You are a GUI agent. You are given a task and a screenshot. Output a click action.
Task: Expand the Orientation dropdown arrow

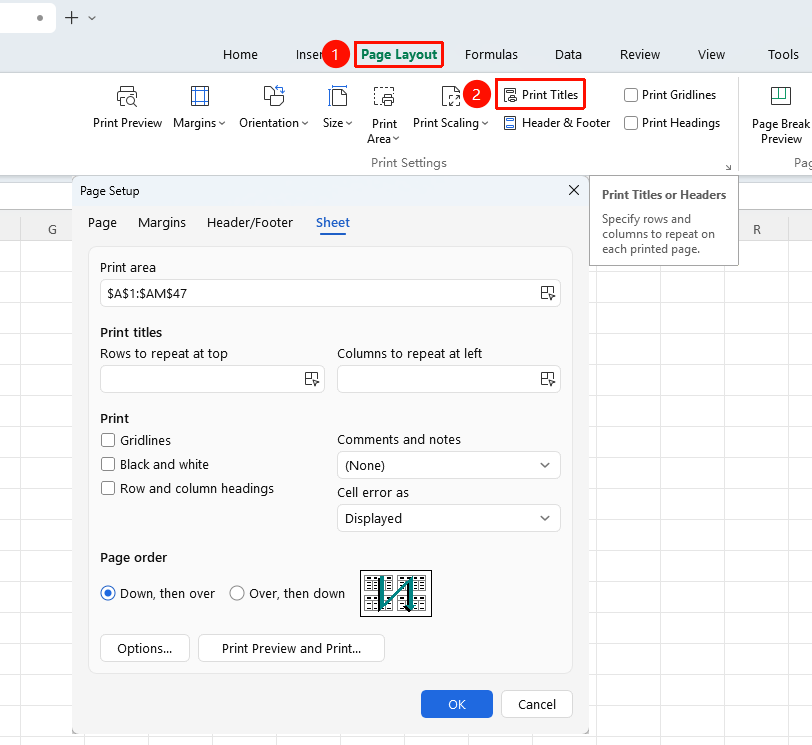coord(305,123)
